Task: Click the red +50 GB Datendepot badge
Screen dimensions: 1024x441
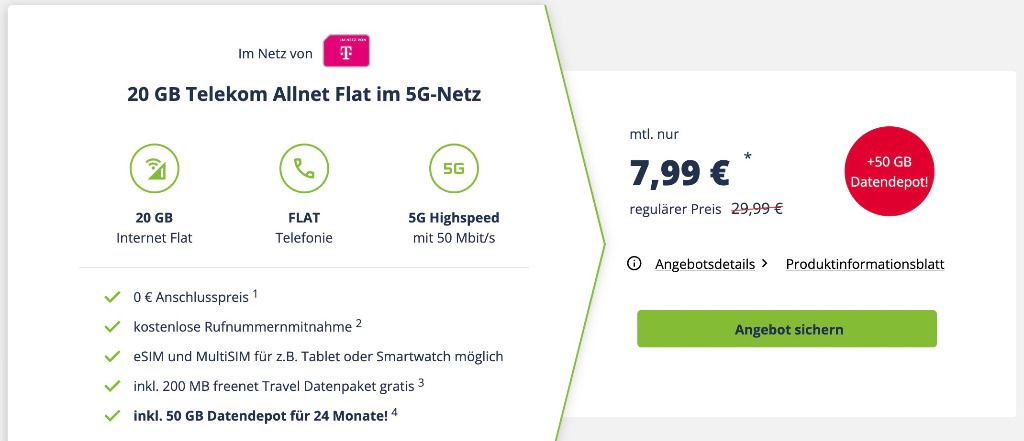Action: coord(888,171)
